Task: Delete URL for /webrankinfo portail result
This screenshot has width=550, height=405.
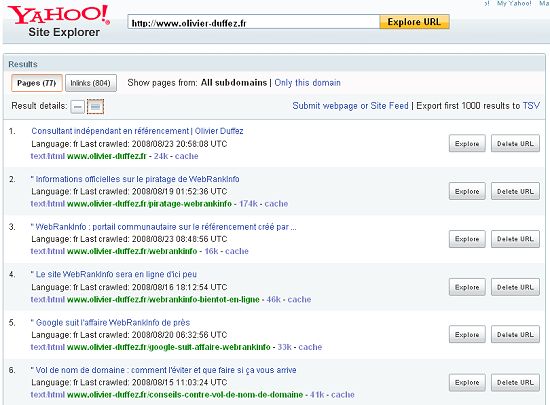Action: pos(515,239)
